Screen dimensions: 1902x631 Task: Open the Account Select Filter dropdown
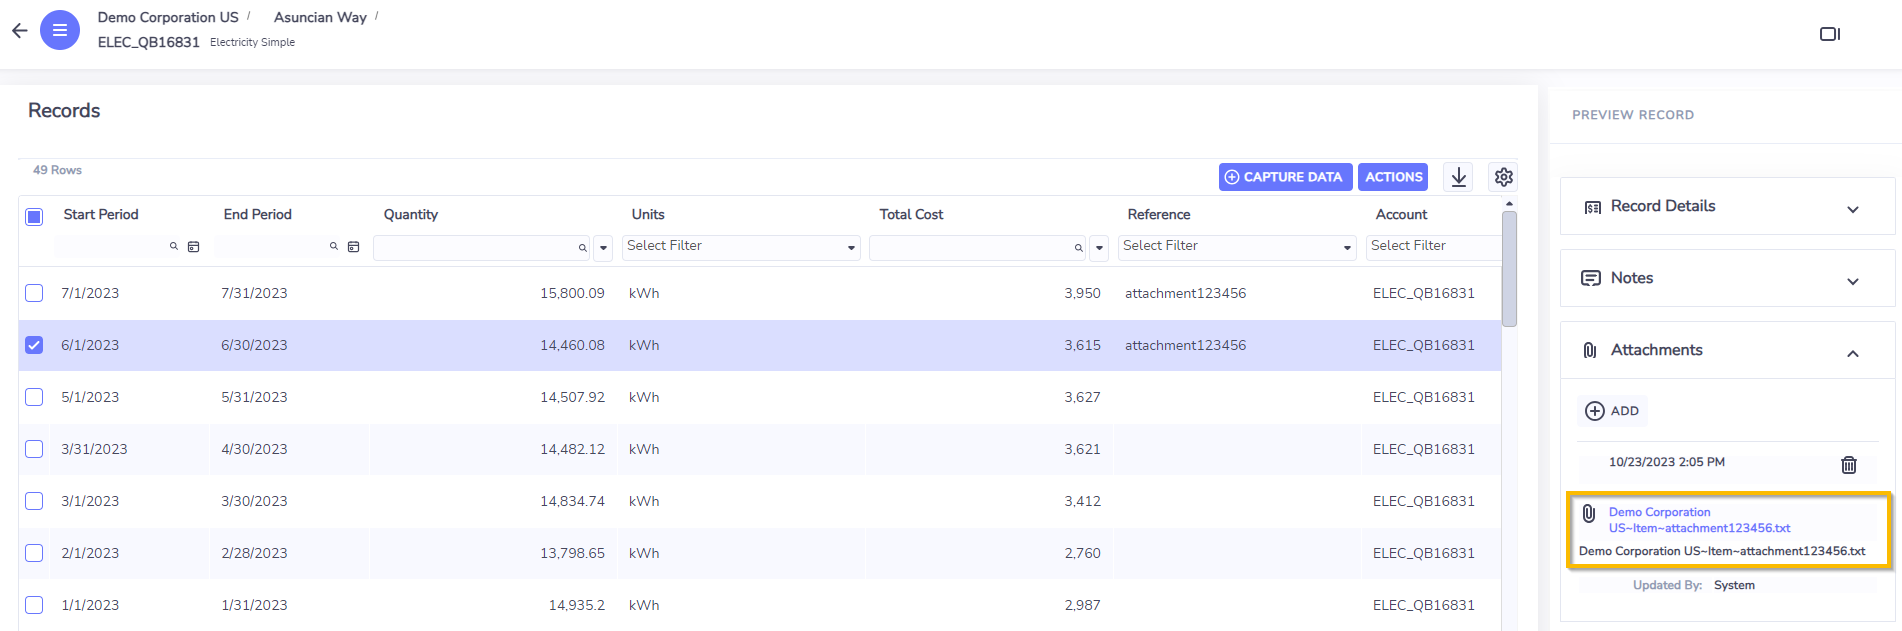tap(1434, 247)
